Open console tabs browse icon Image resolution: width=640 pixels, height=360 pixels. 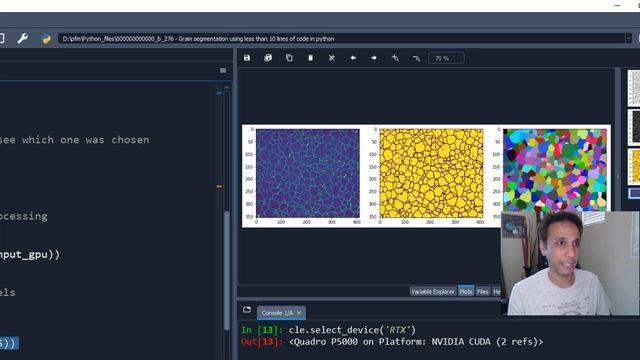(x=247, y=310)
